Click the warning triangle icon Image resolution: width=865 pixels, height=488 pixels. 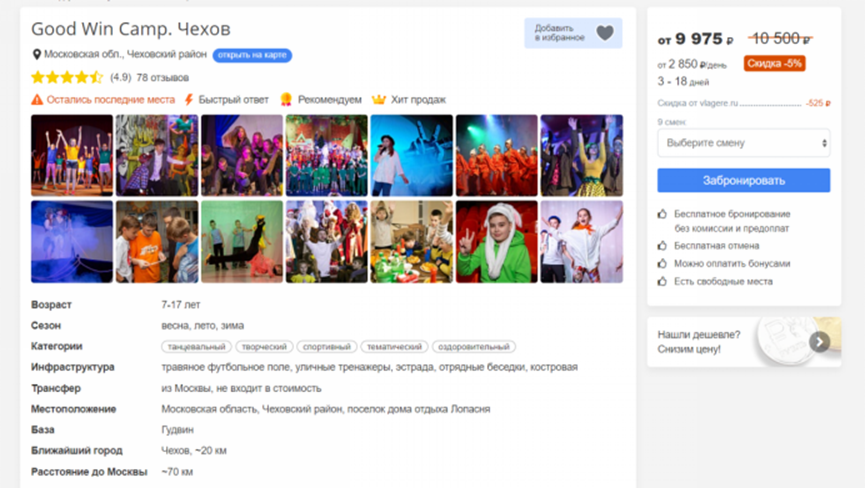(37, 100)
